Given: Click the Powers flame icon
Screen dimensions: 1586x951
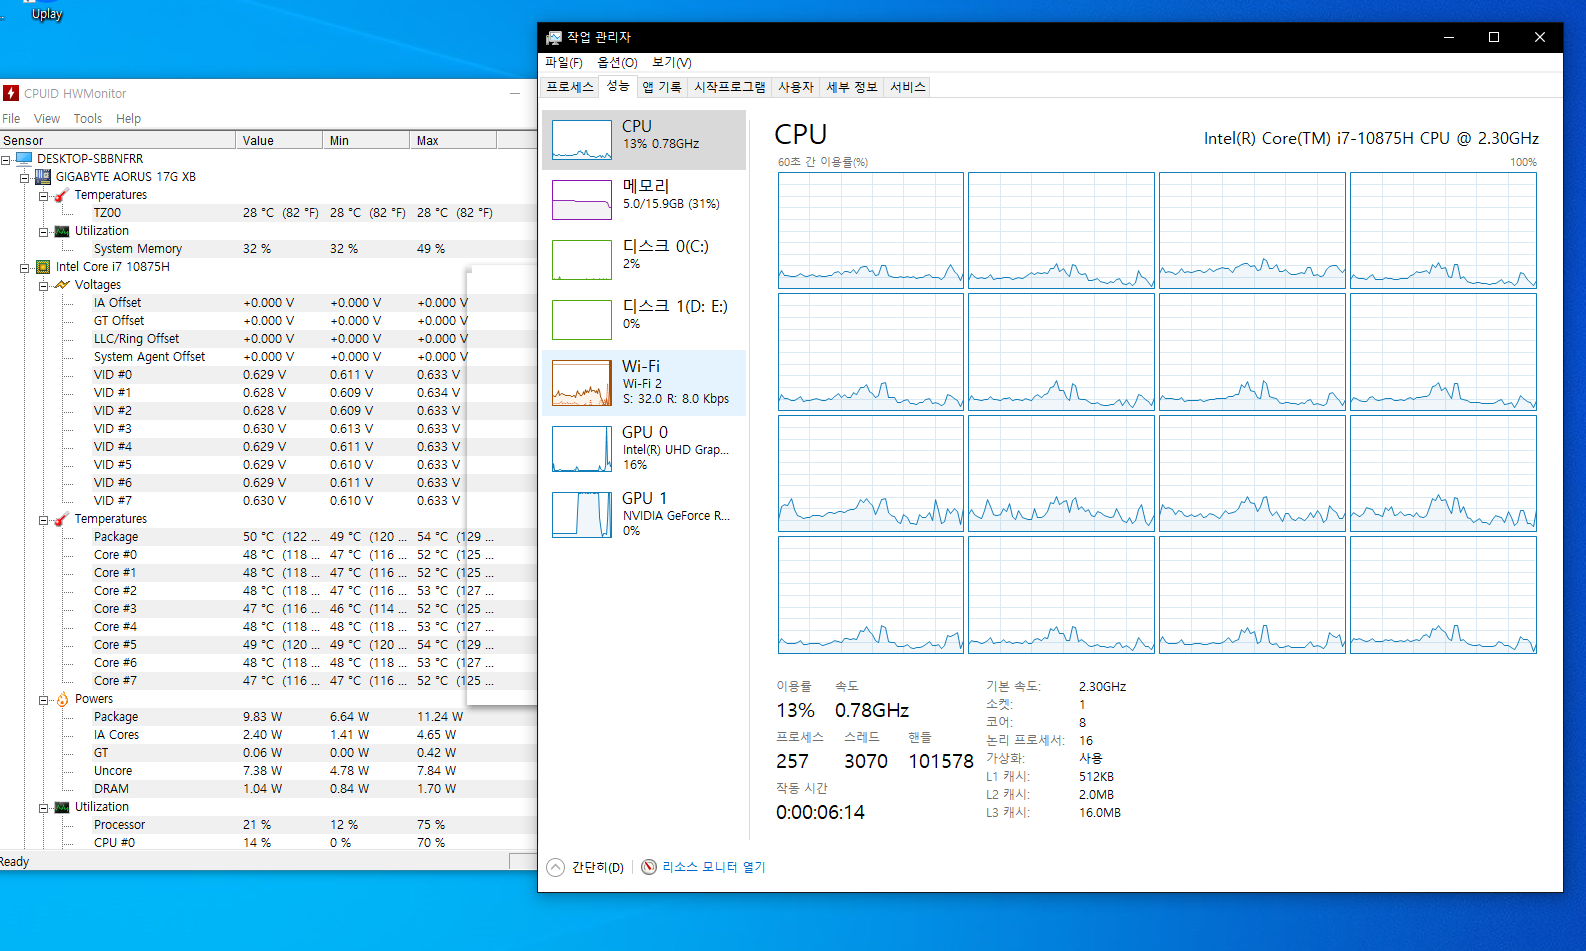Looking at the screenshot, I should (62, 699).
